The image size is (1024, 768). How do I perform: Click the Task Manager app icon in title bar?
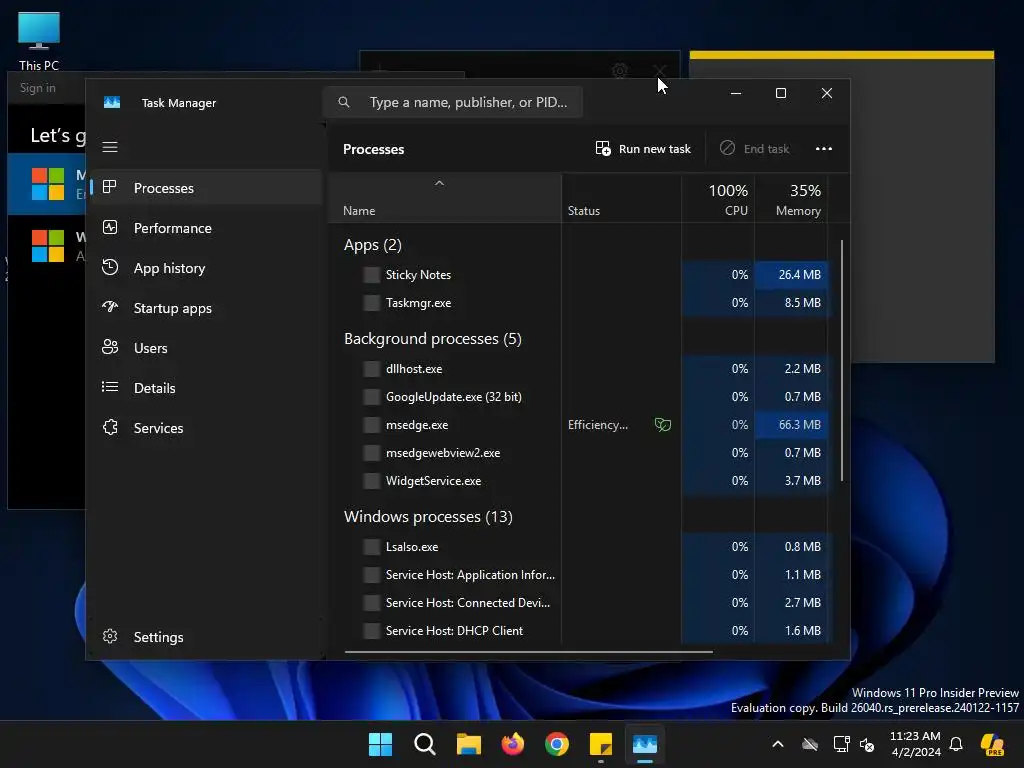[x=112, y=103]
